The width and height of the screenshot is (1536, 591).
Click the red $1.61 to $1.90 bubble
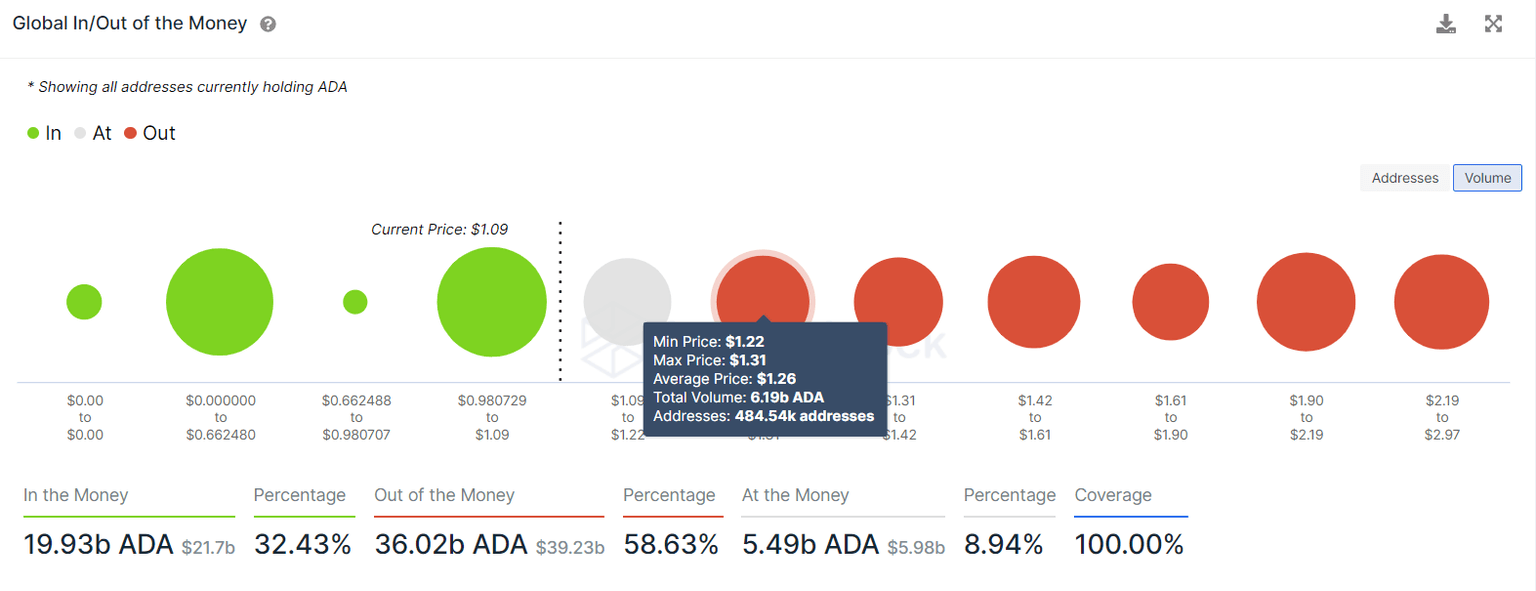click(x=1171, y=302)
